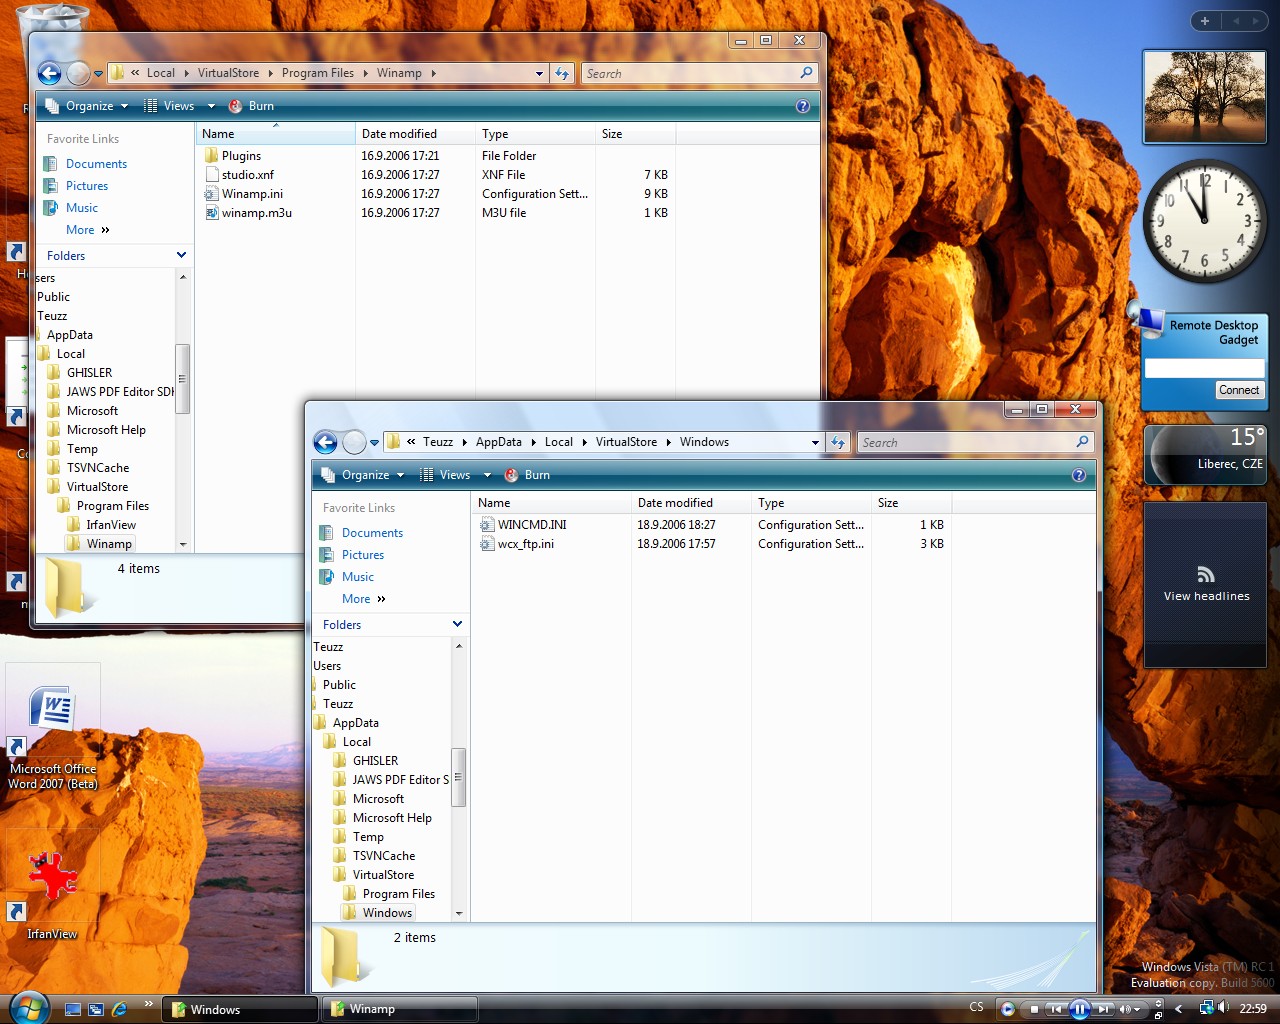Show hidden notification area icons

point(1179,1009)
